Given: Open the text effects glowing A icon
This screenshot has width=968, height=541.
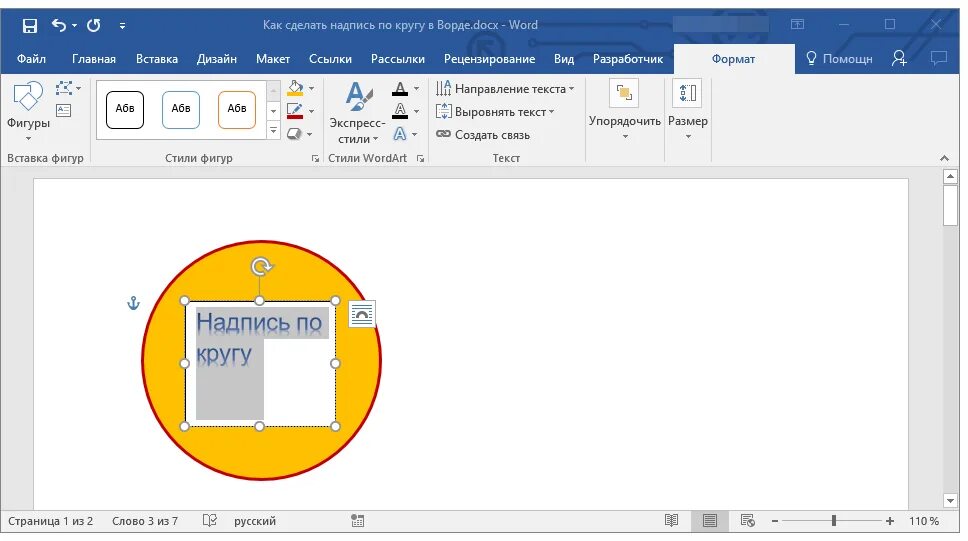Looking at the screenshot, I should 400,133.
